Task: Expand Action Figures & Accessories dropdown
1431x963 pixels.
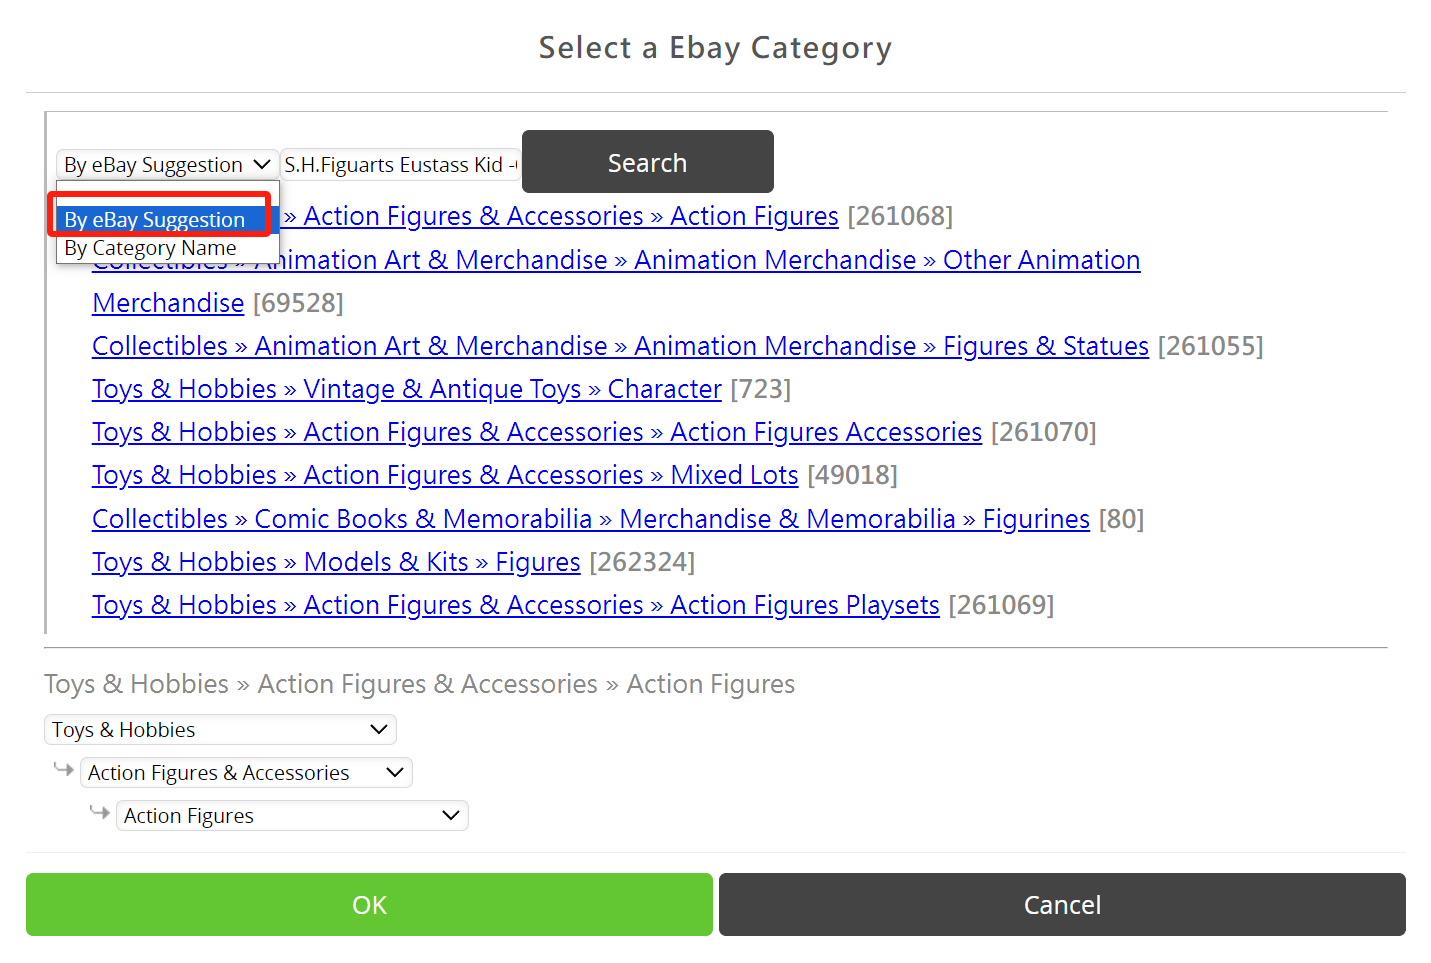Action: tap(246, 773)
